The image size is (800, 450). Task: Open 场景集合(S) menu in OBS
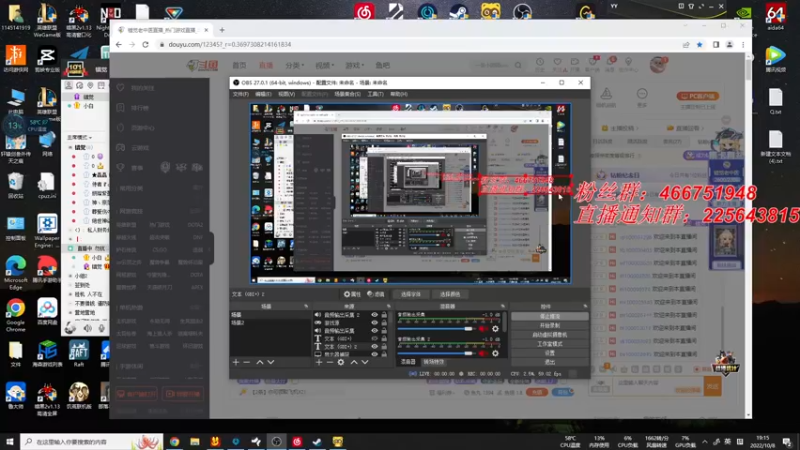347,94
